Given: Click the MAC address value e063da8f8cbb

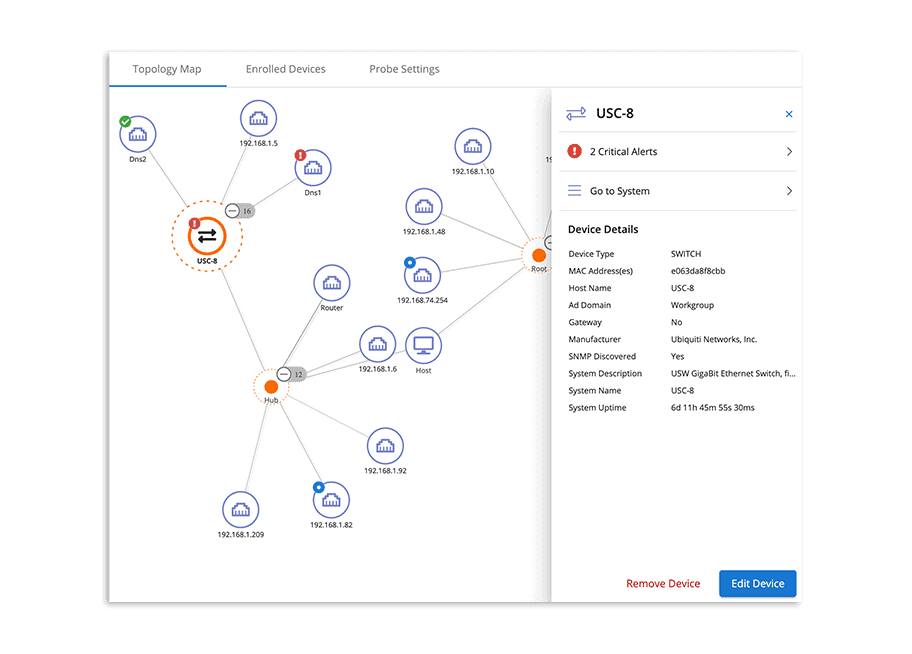Looking at the screenshot, I should [x=698, y=271].
